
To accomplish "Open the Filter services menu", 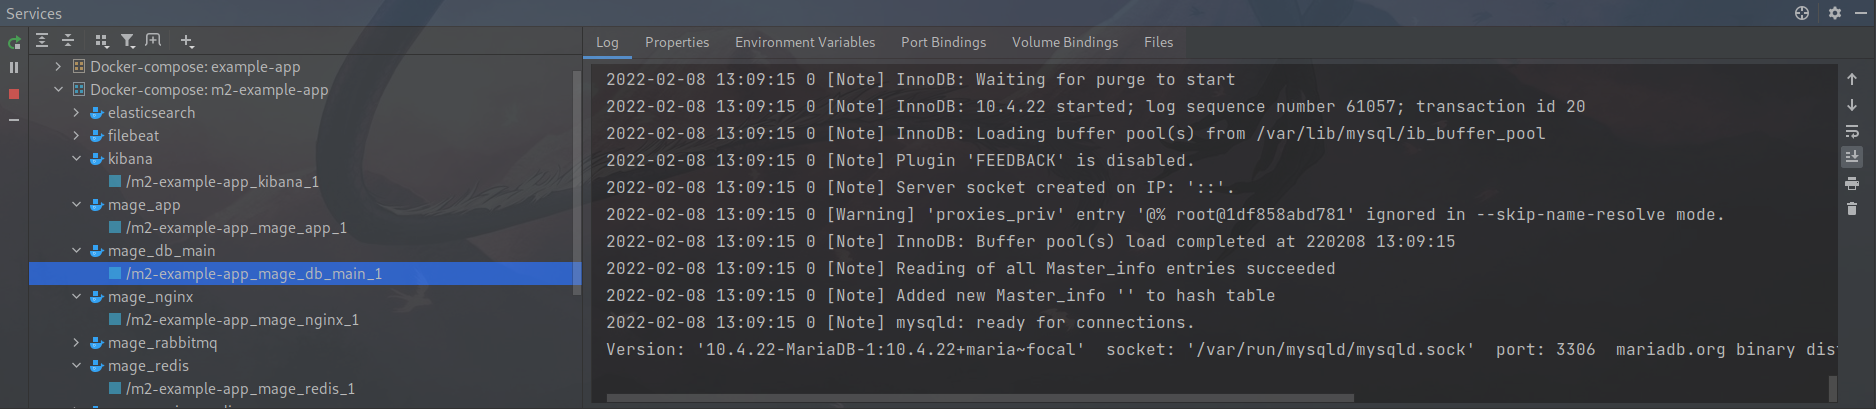I will click(128, 41).
